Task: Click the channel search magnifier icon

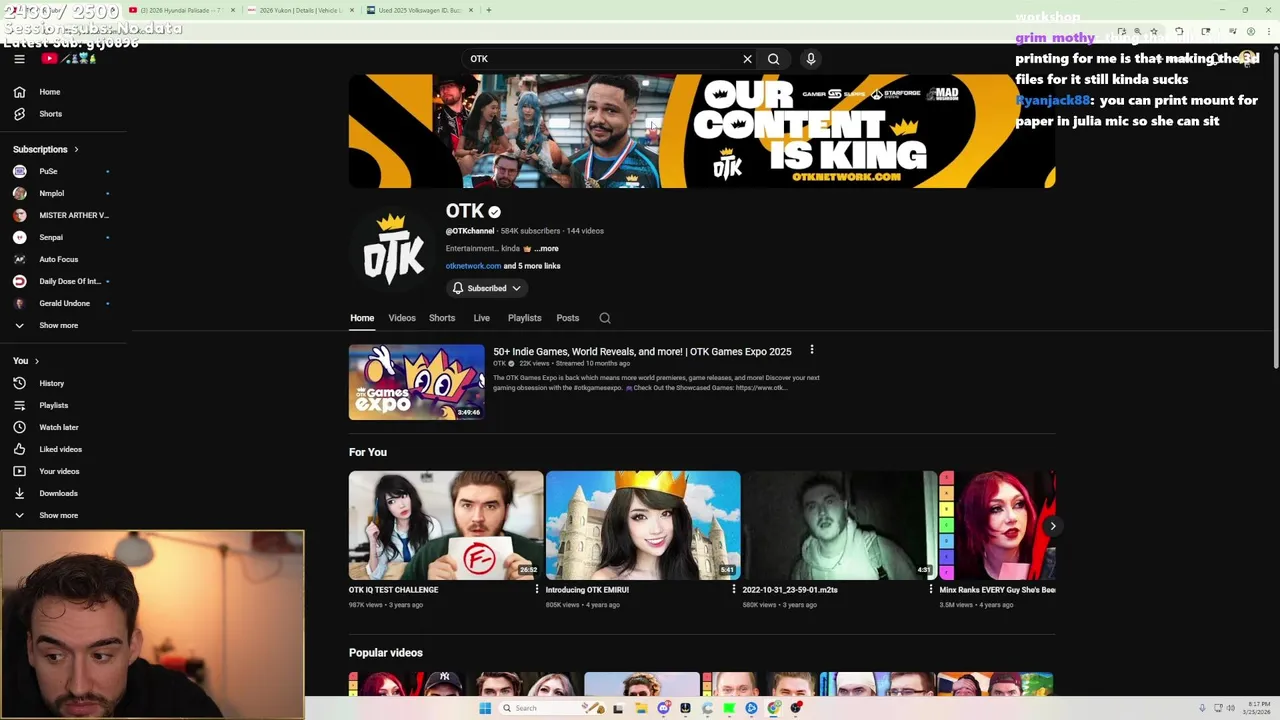Action: 605,318
